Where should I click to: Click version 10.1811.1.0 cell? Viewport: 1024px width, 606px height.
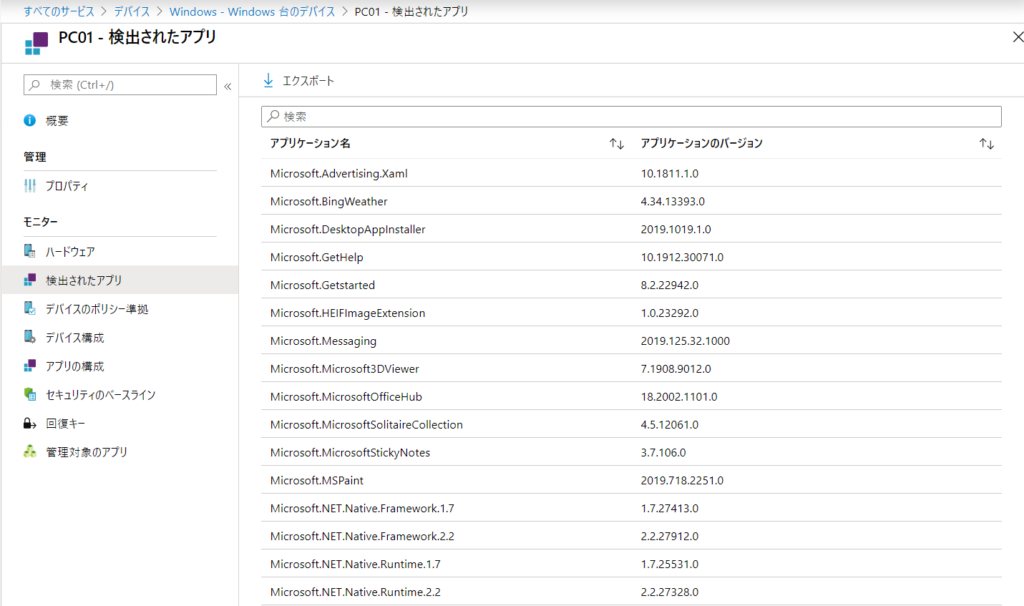669,173
